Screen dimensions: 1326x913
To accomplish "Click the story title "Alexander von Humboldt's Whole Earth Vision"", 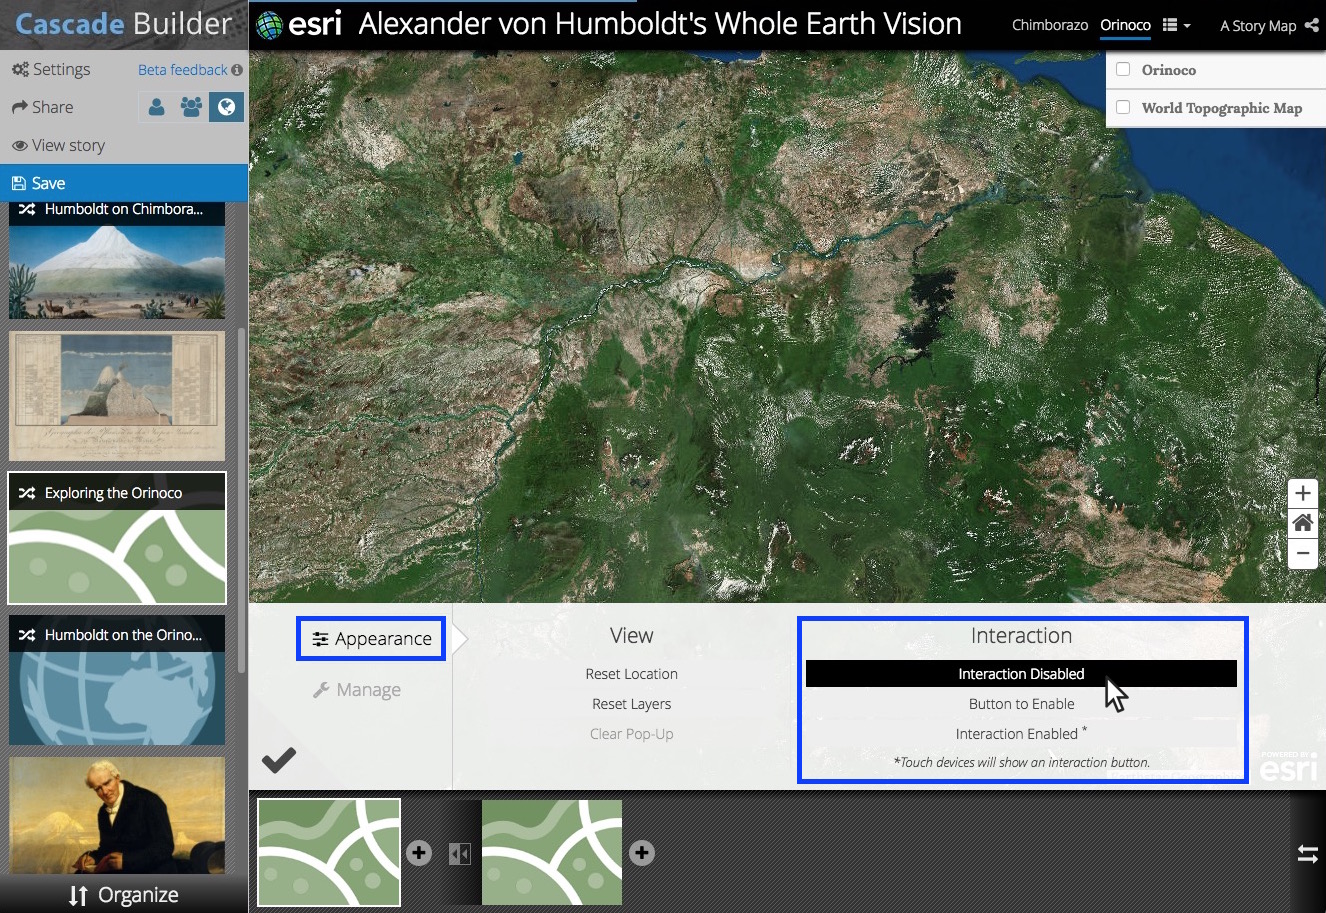I will tap(660, 24).
